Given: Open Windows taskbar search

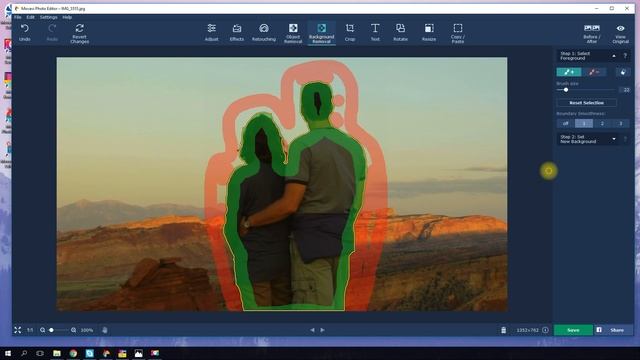Looking at the screenshot, I should point(24,353).
